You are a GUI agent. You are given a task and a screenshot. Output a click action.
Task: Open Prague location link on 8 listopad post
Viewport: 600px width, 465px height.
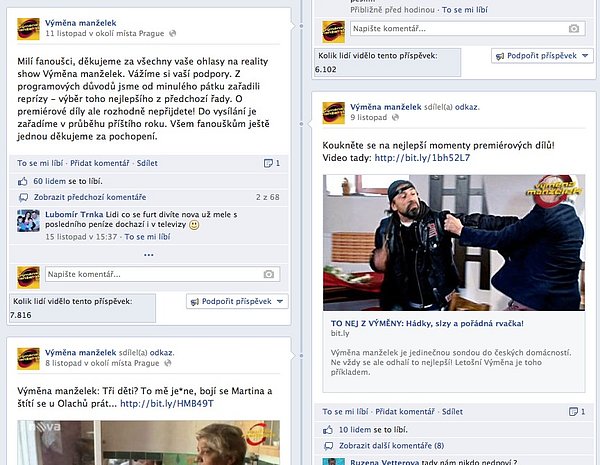tap(147, 363)
